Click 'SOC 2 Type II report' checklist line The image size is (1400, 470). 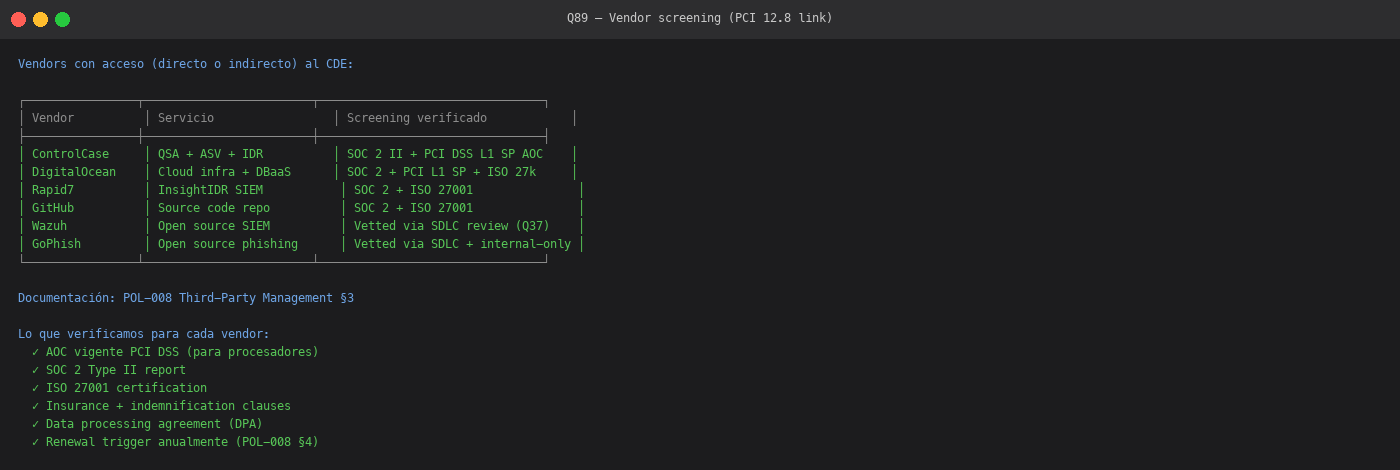(x=109, y=370)
